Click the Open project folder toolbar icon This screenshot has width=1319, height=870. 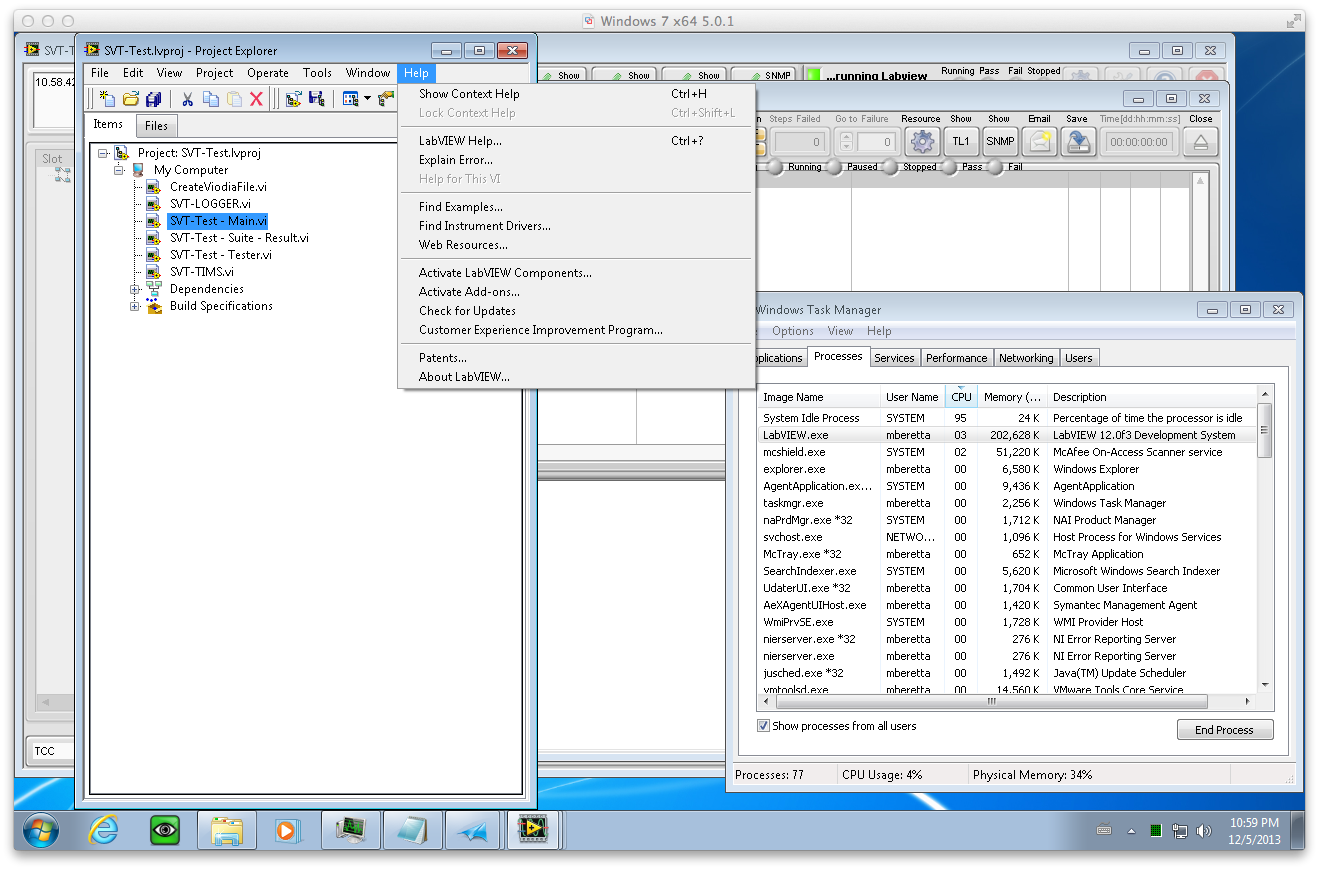(x=131, y=99)
